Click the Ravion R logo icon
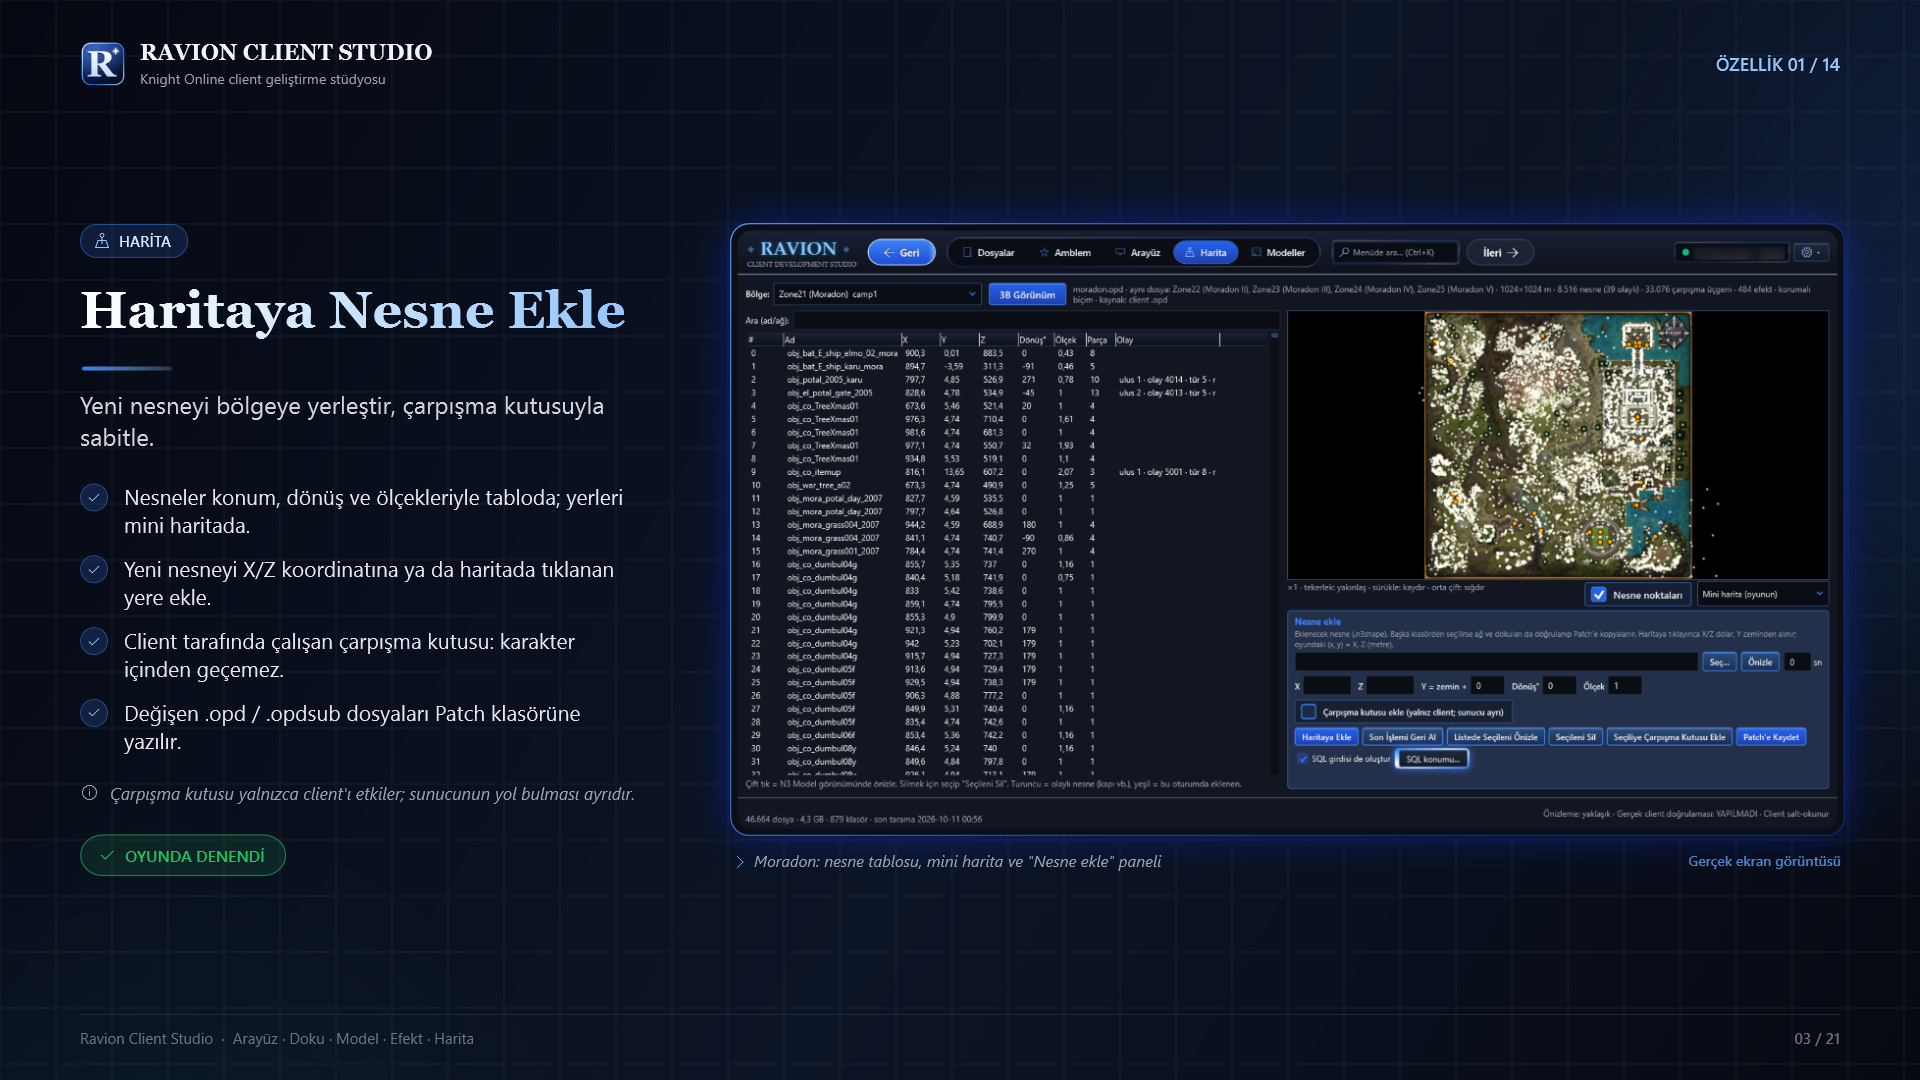The image size is (1920, 1080). pyautogui.click(x=103, y=64)
